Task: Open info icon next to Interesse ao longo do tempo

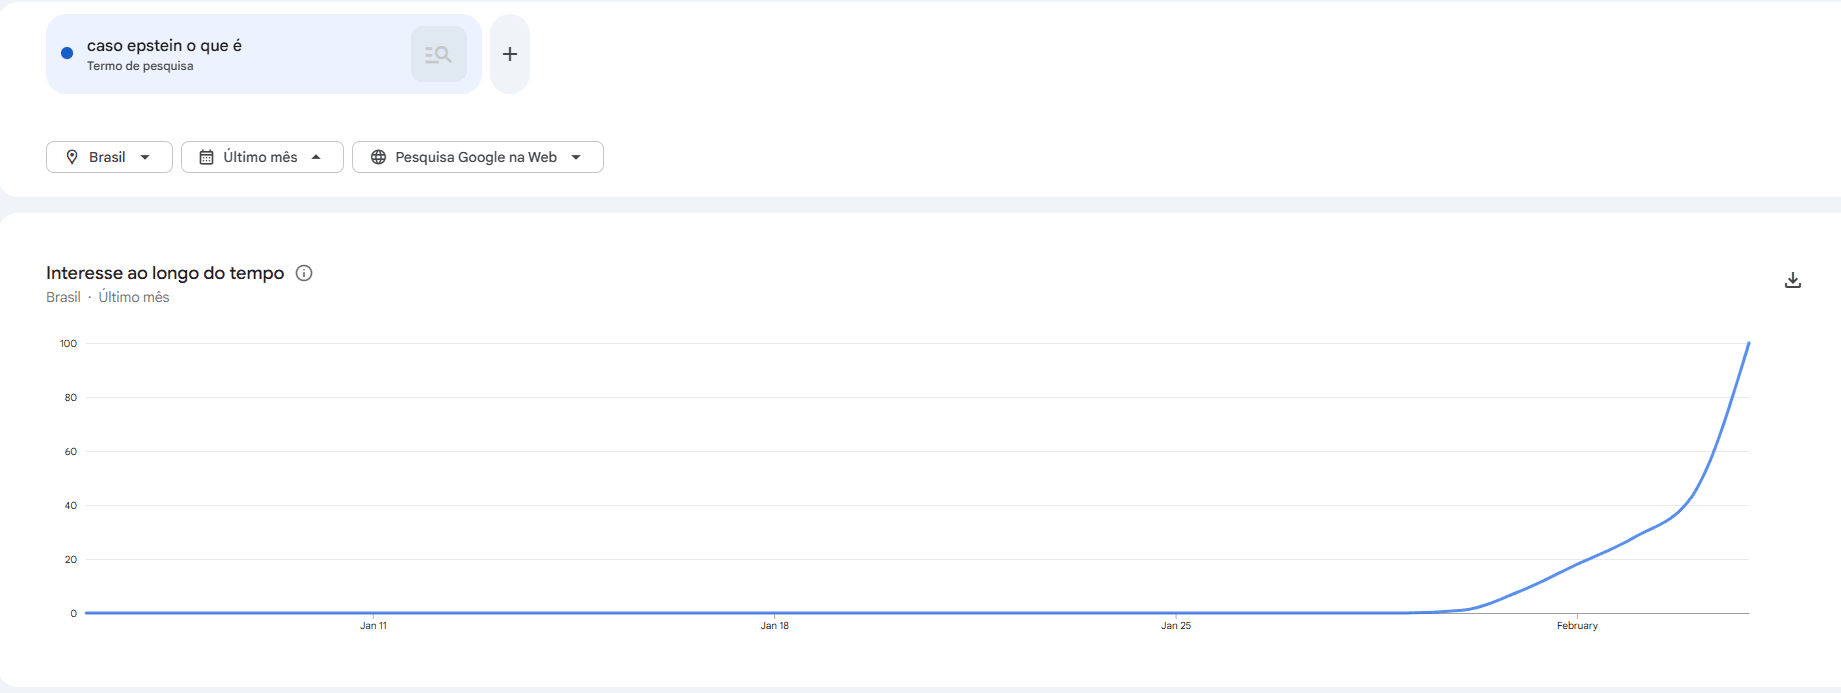Action: 304,273
